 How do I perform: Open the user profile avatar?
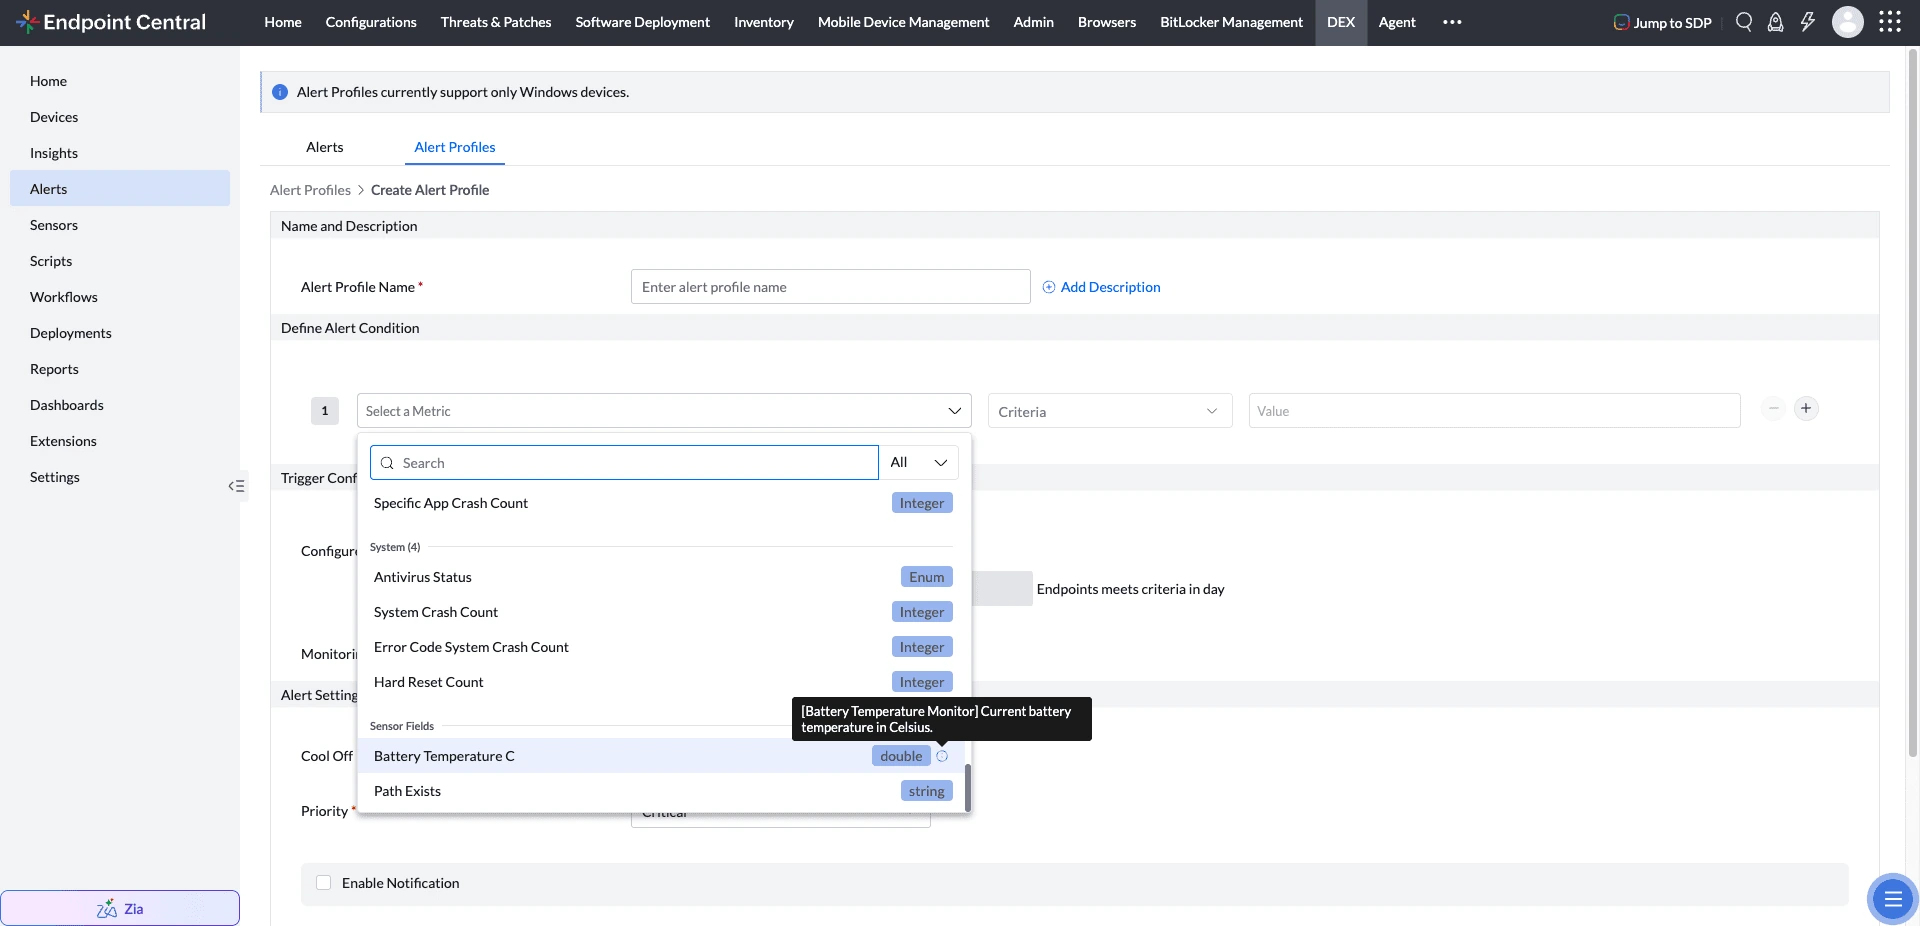point(1847,22)
